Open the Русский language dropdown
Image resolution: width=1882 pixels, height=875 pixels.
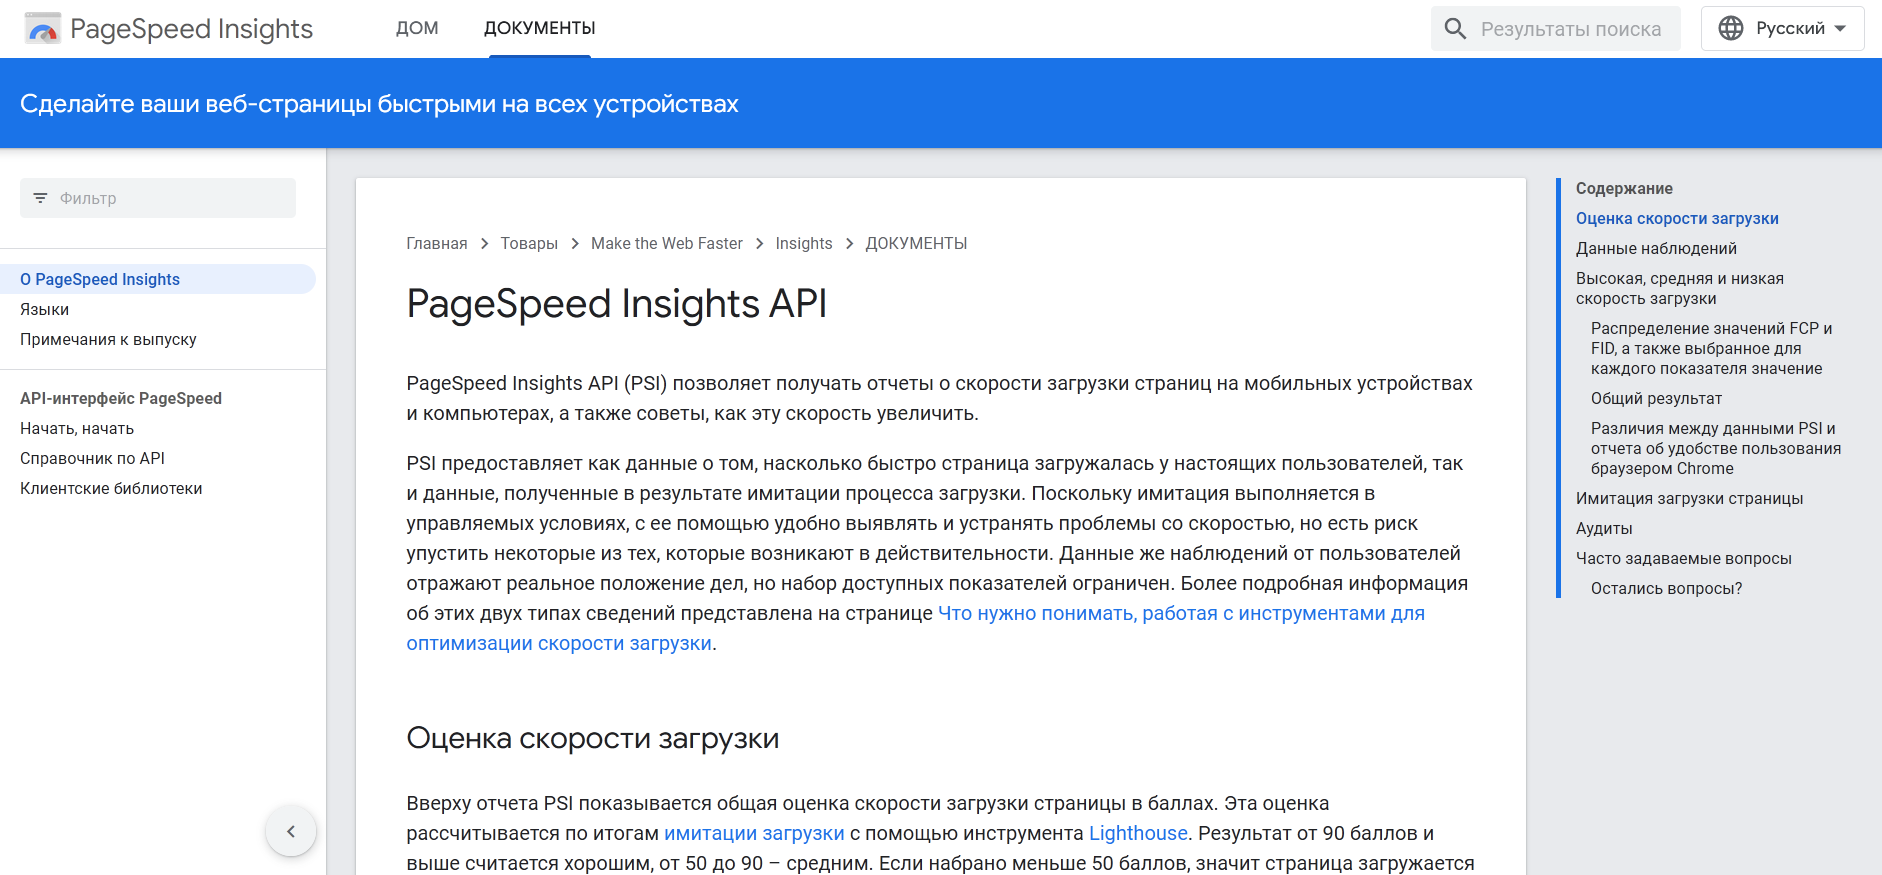(x=1782, y=28)
